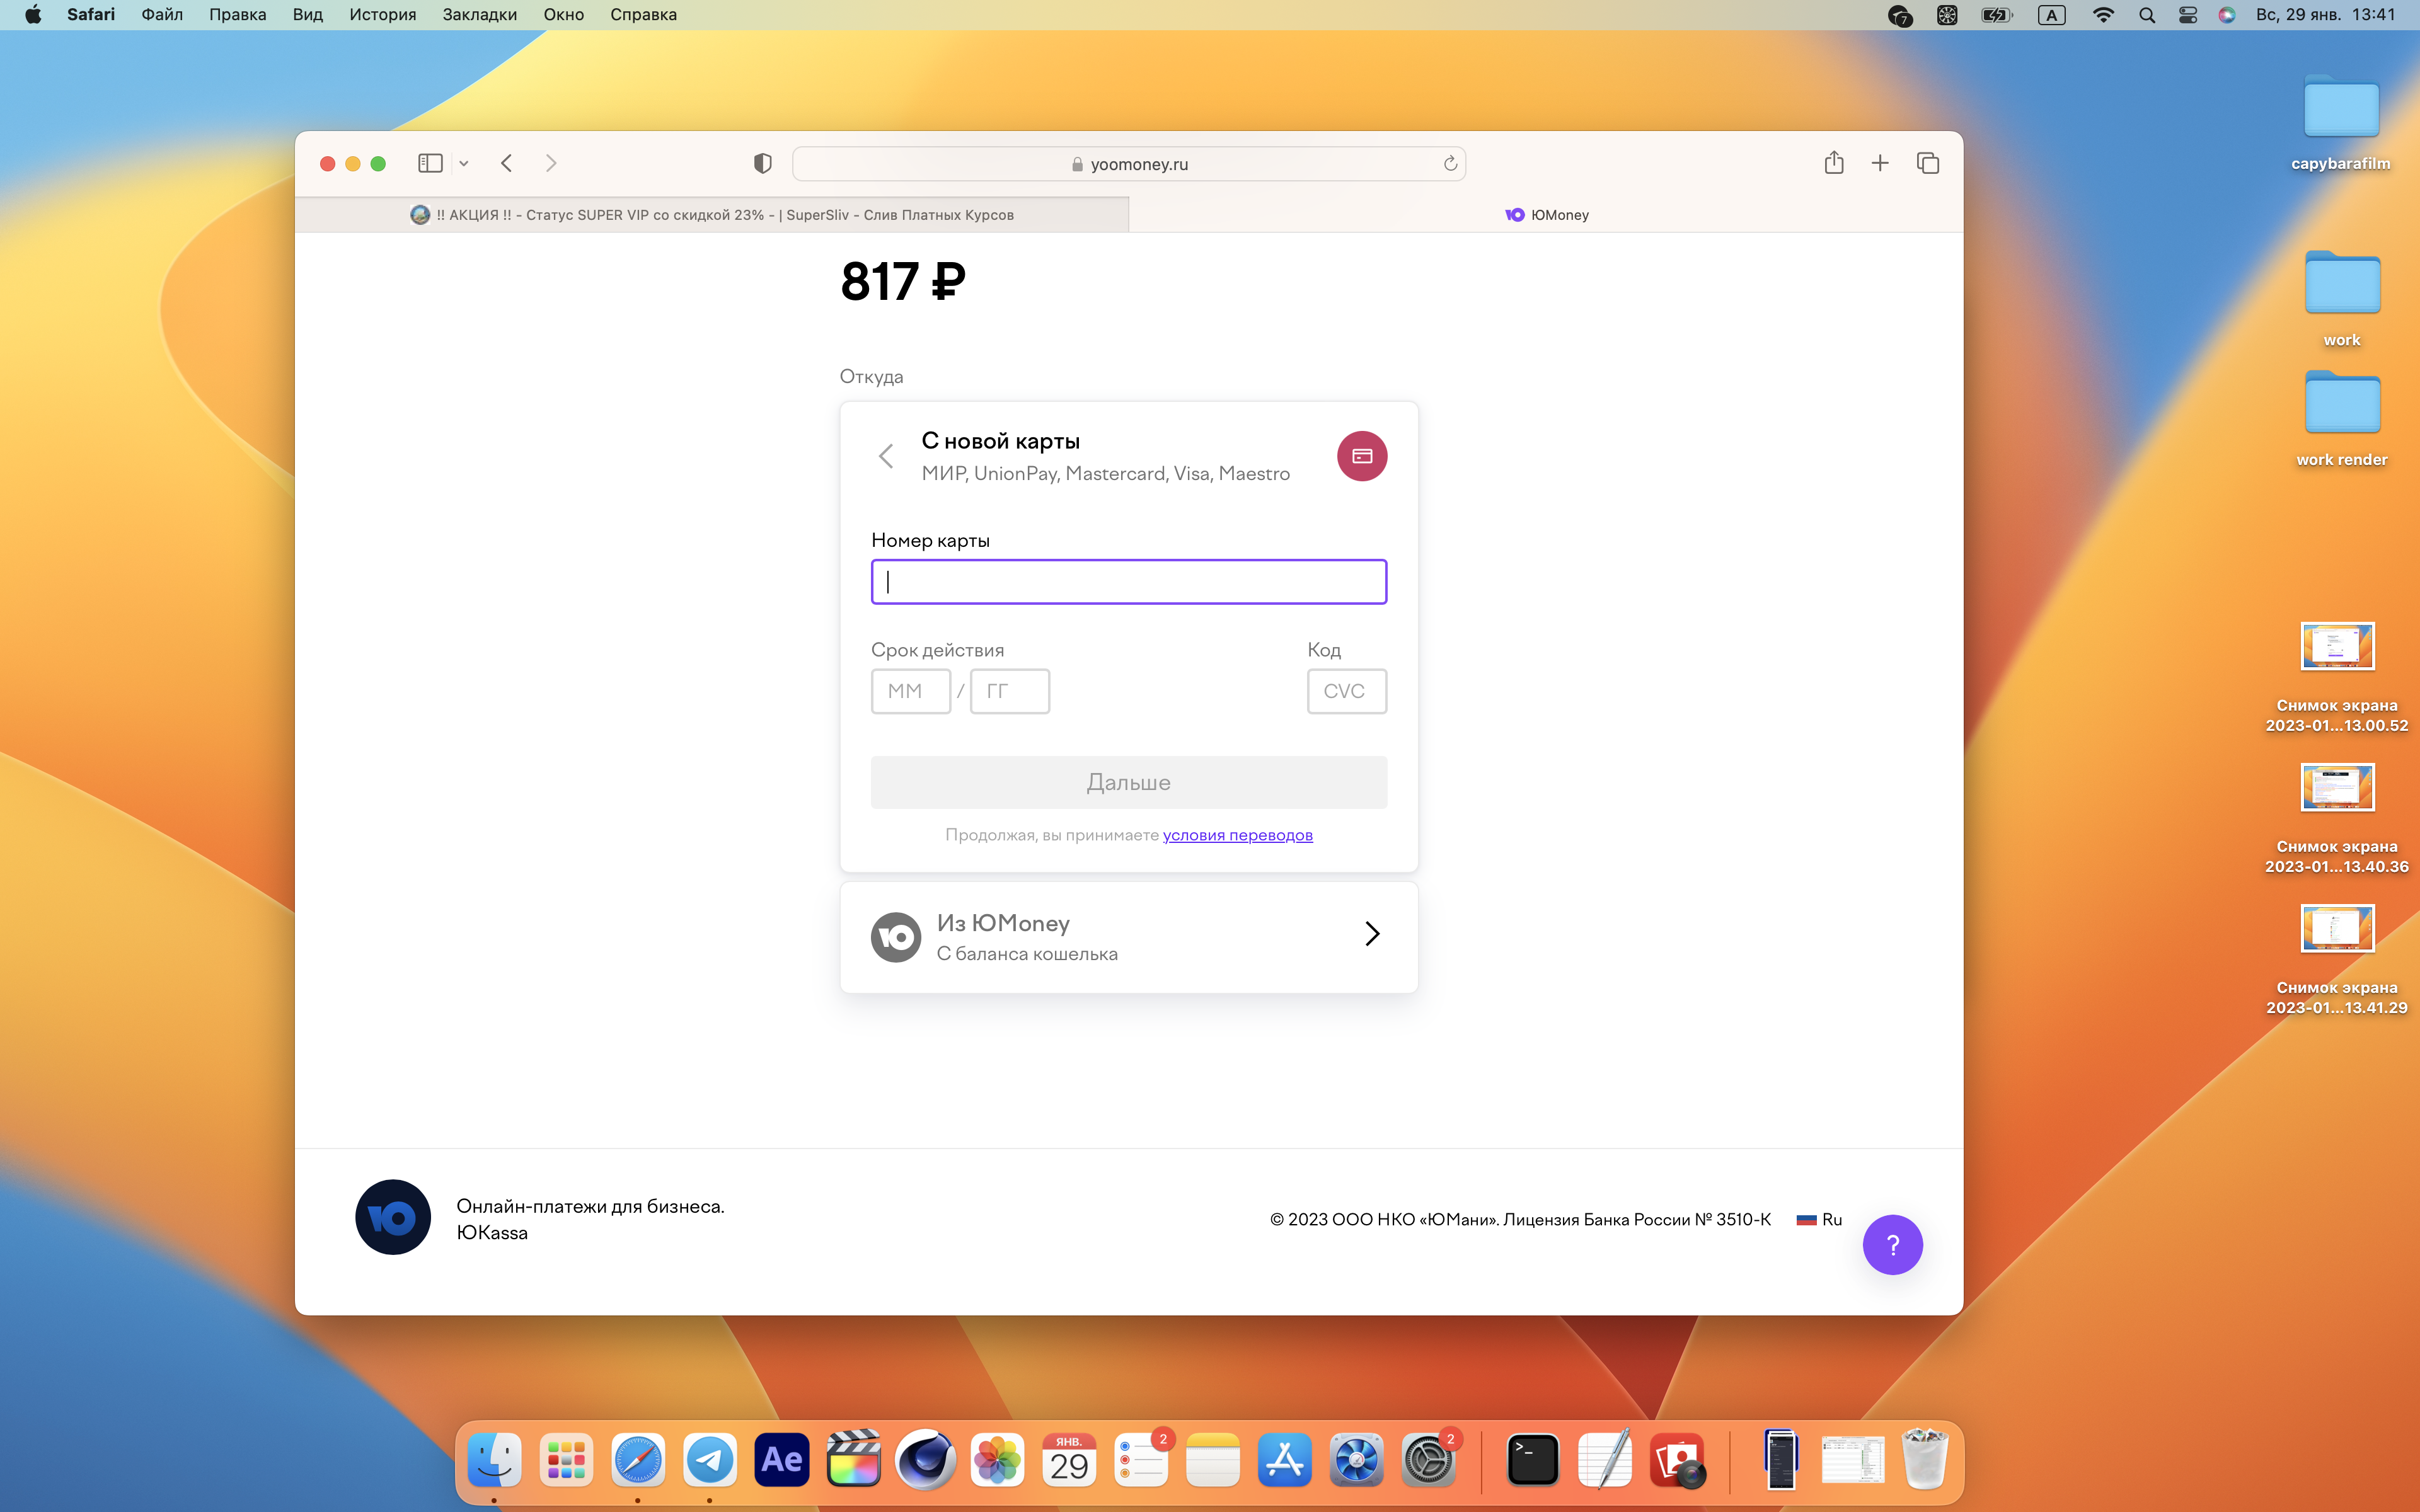Open the purple help question-mark button
The width and height of the screenshot is (2420, 1512).
click(x=1892, y=1245)
